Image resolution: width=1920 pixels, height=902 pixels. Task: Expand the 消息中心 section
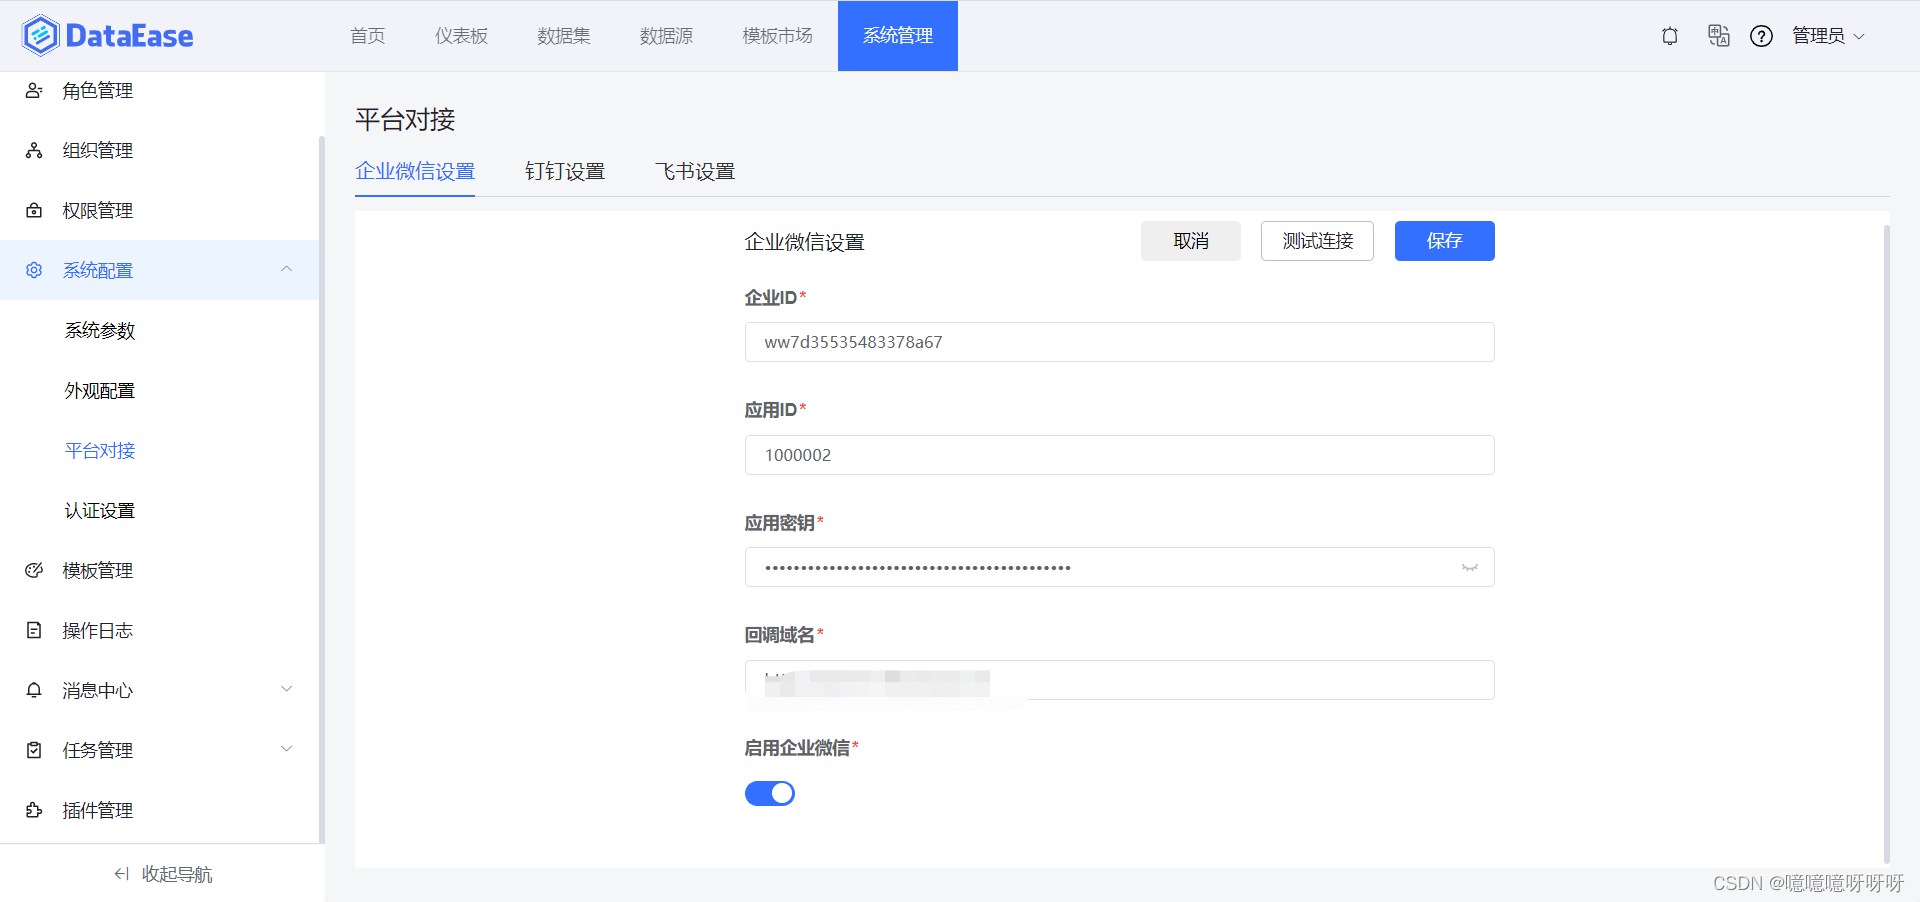point(287,689)
